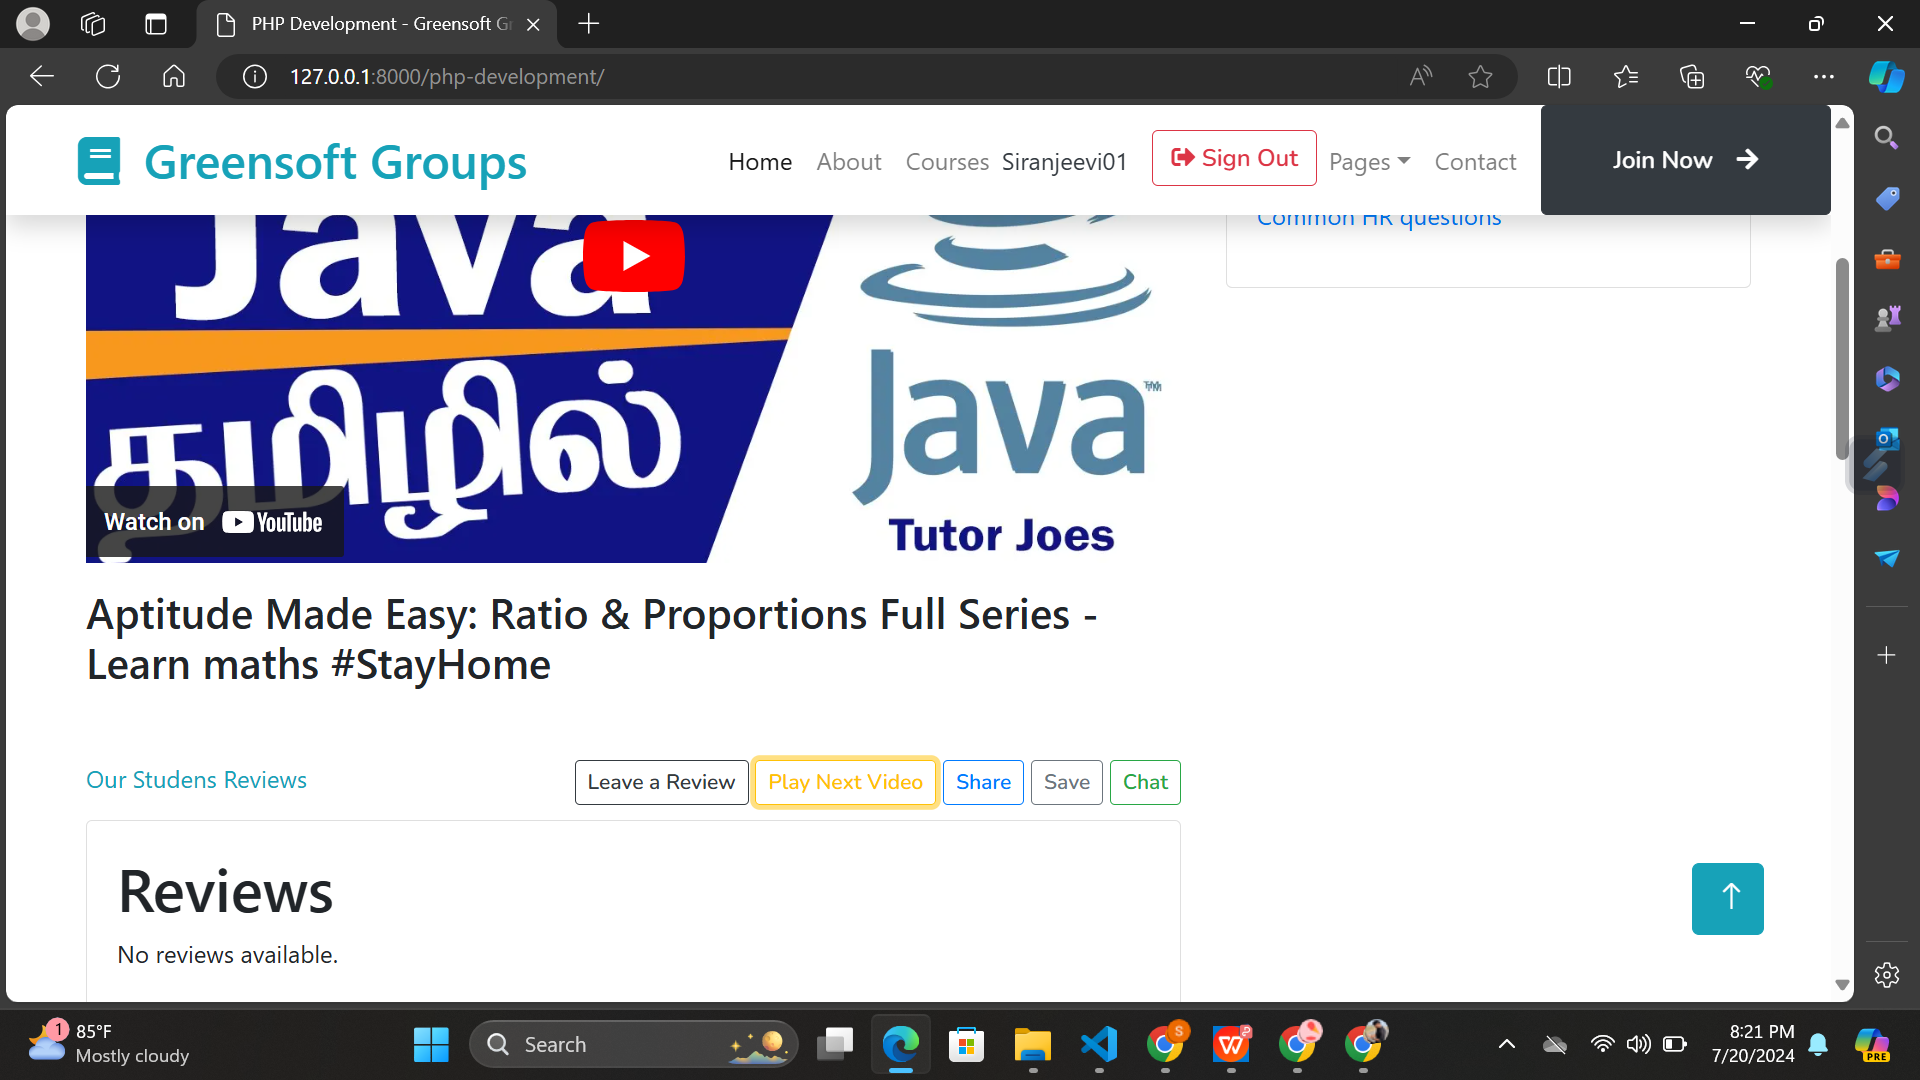Open Microsoft Store from taskbar

click(x=967, y=1044)
